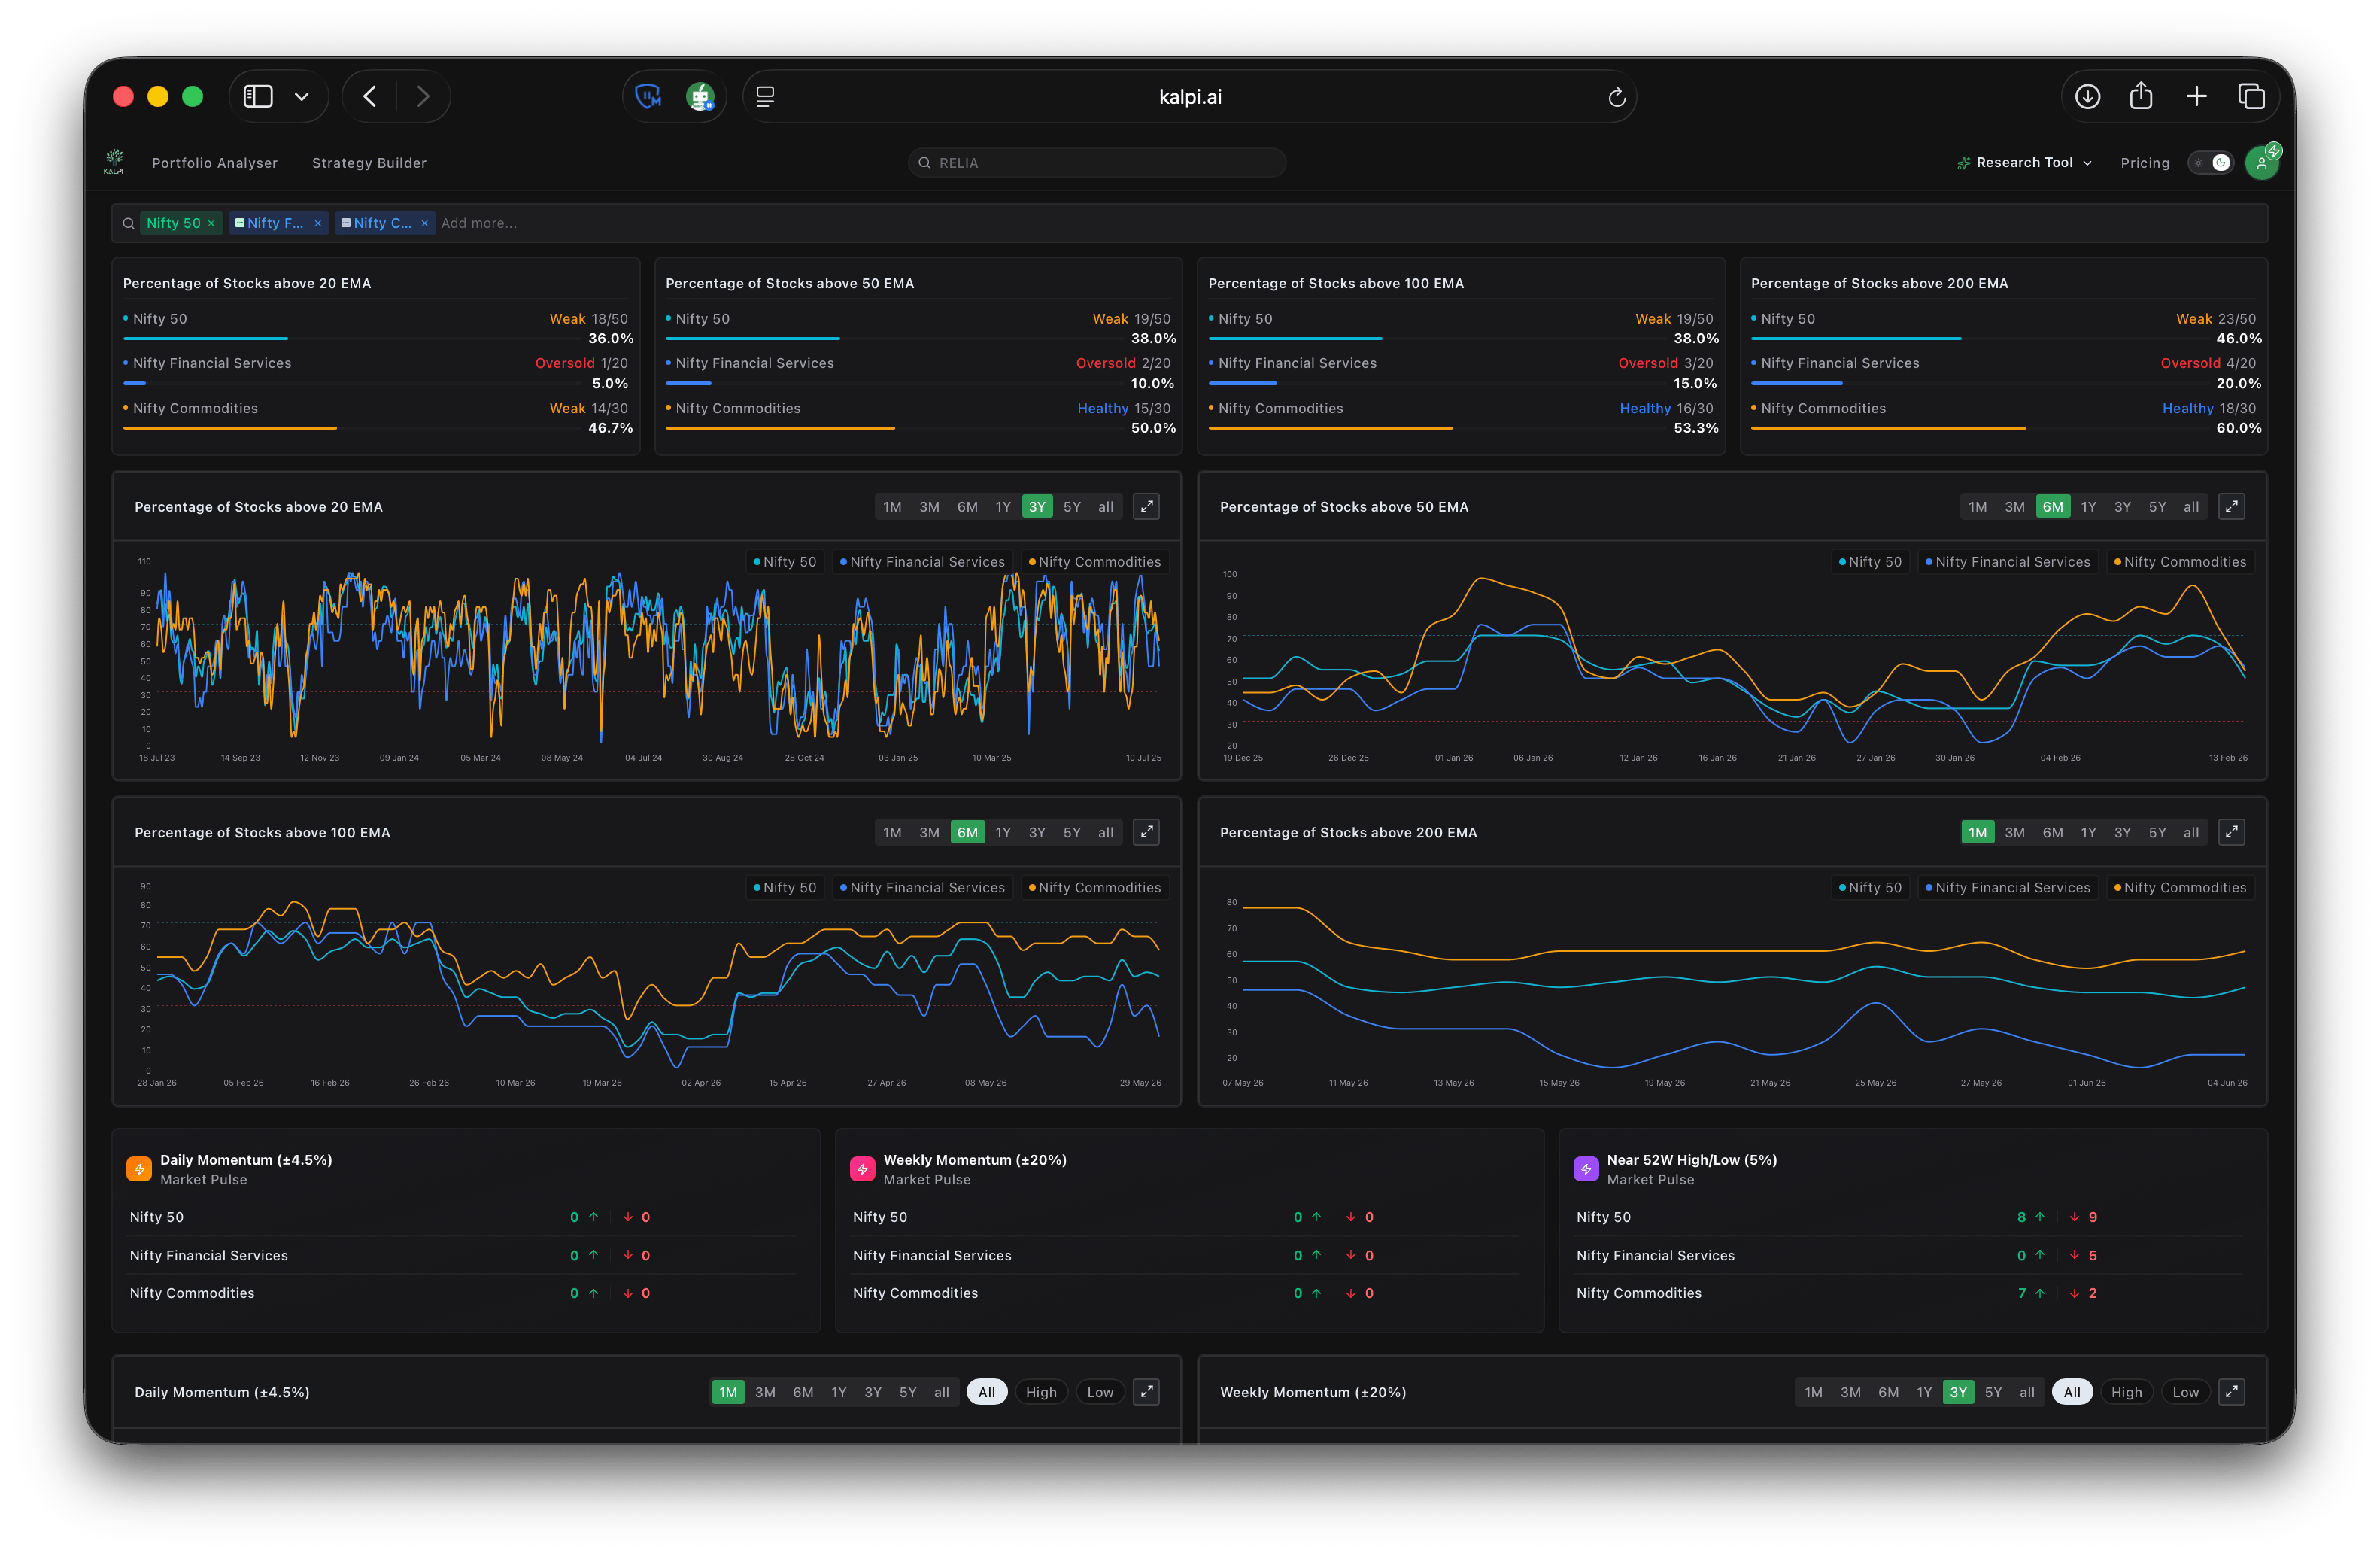Viewport: 2380px width, 1556px height.
Task: Go back with the browser back arrow
Action: pyautogui.click(x=370, y=96)
